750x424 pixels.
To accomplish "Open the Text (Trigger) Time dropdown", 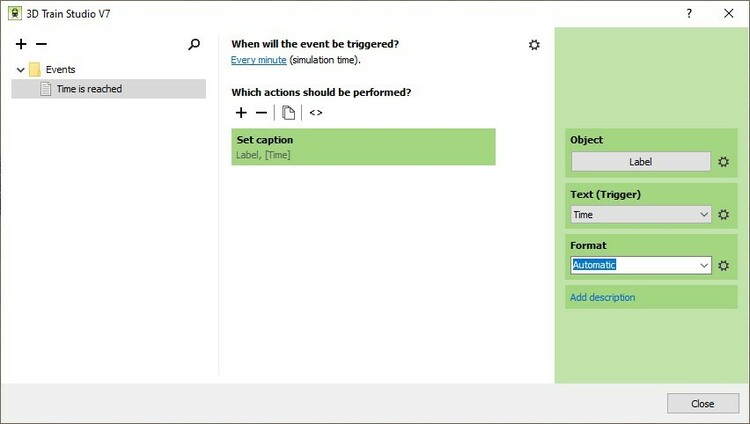I will click(x=641, y=214).
